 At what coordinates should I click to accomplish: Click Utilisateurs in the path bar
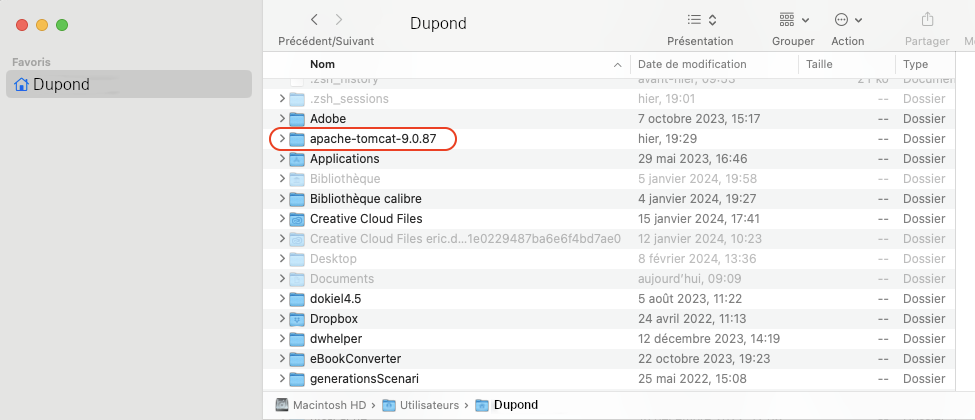(x=426, y=405)
